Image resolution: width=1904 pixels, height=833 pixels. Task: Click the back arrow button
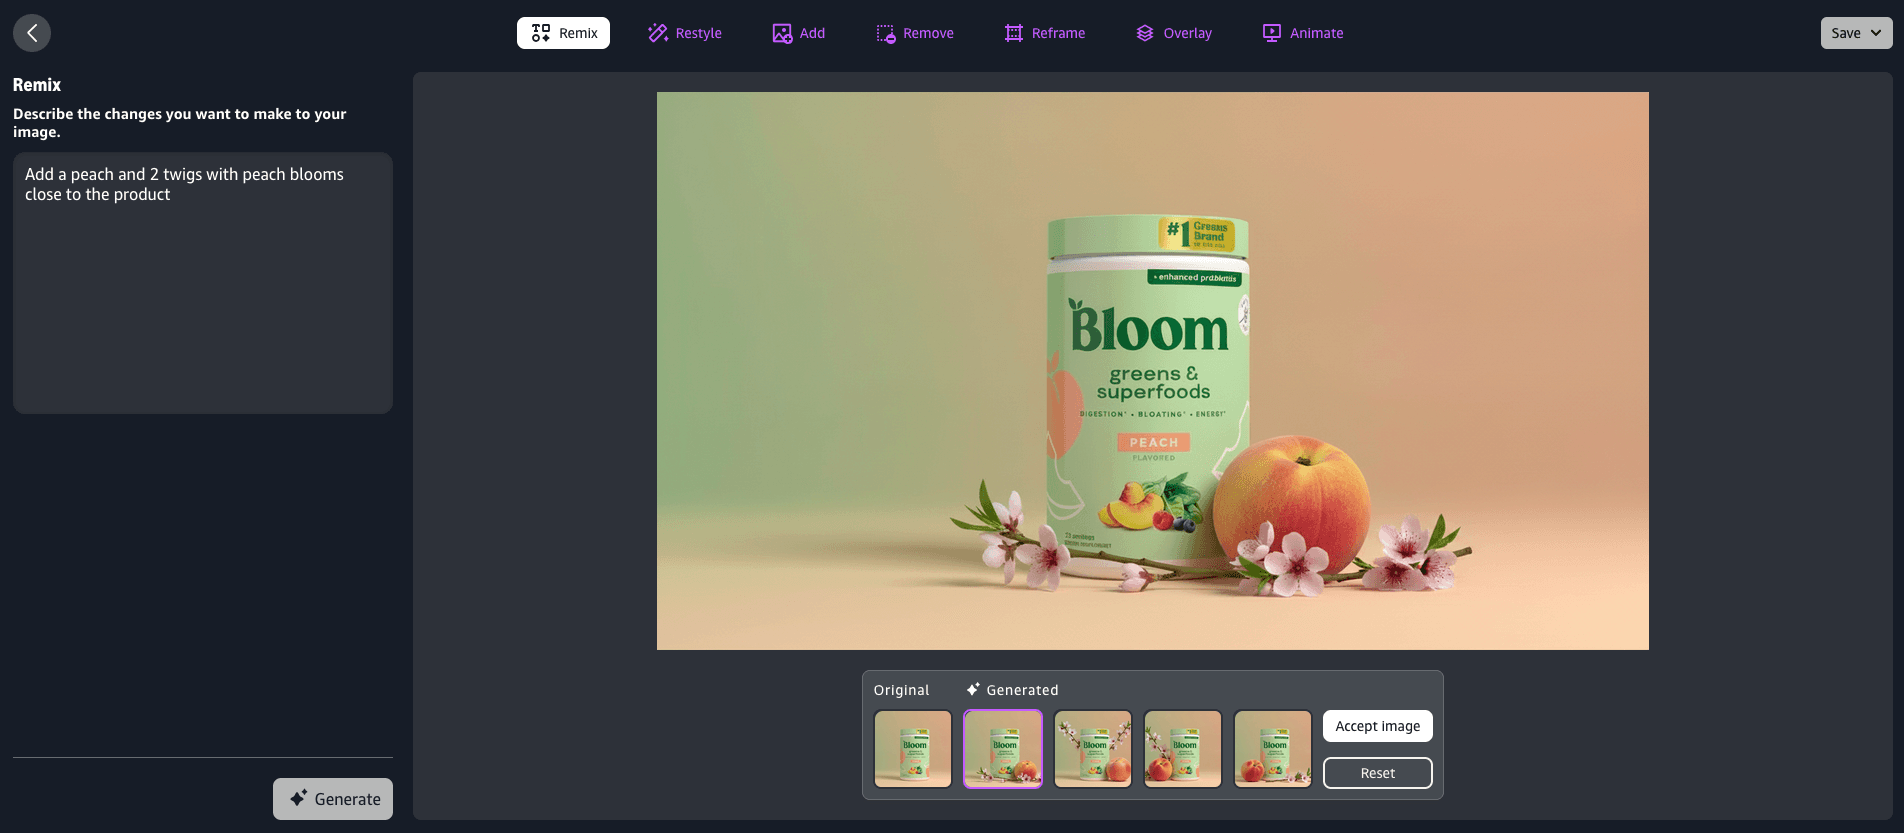click(32, 33)
